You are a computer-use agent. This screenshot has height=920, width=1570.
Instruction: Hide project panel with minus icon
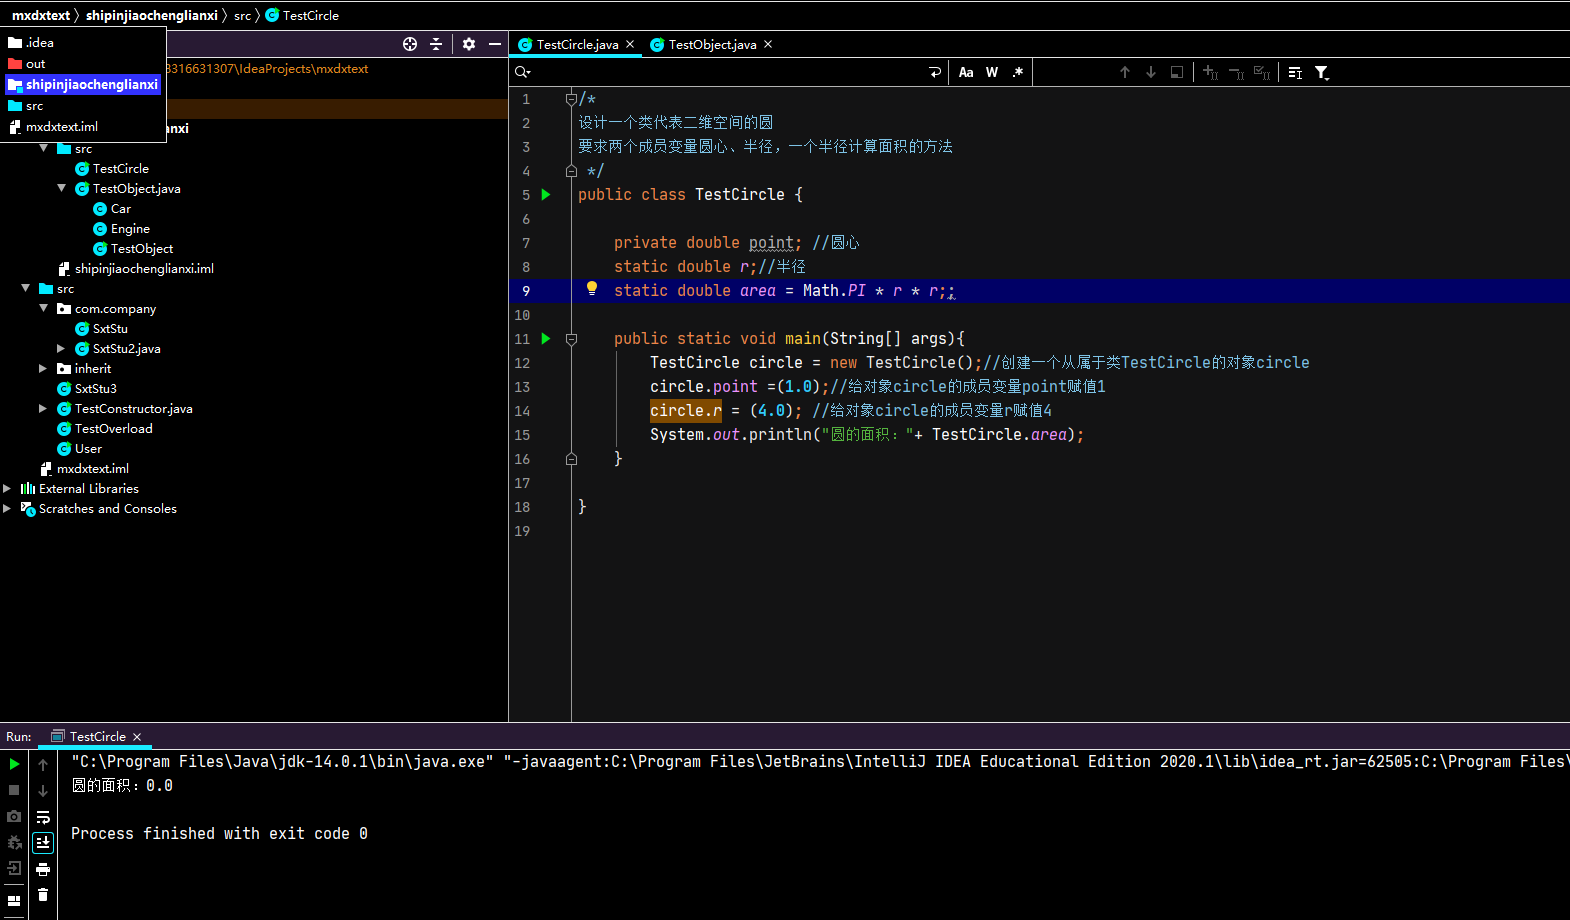pyautogui.click(x=495, y=44)
